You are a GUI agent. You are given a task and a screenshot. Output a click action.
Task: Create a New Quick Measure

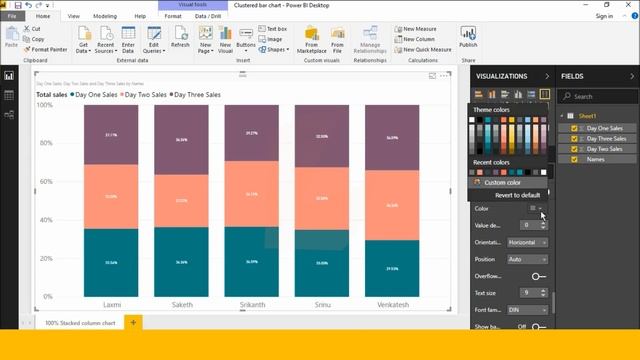[423, 49]
